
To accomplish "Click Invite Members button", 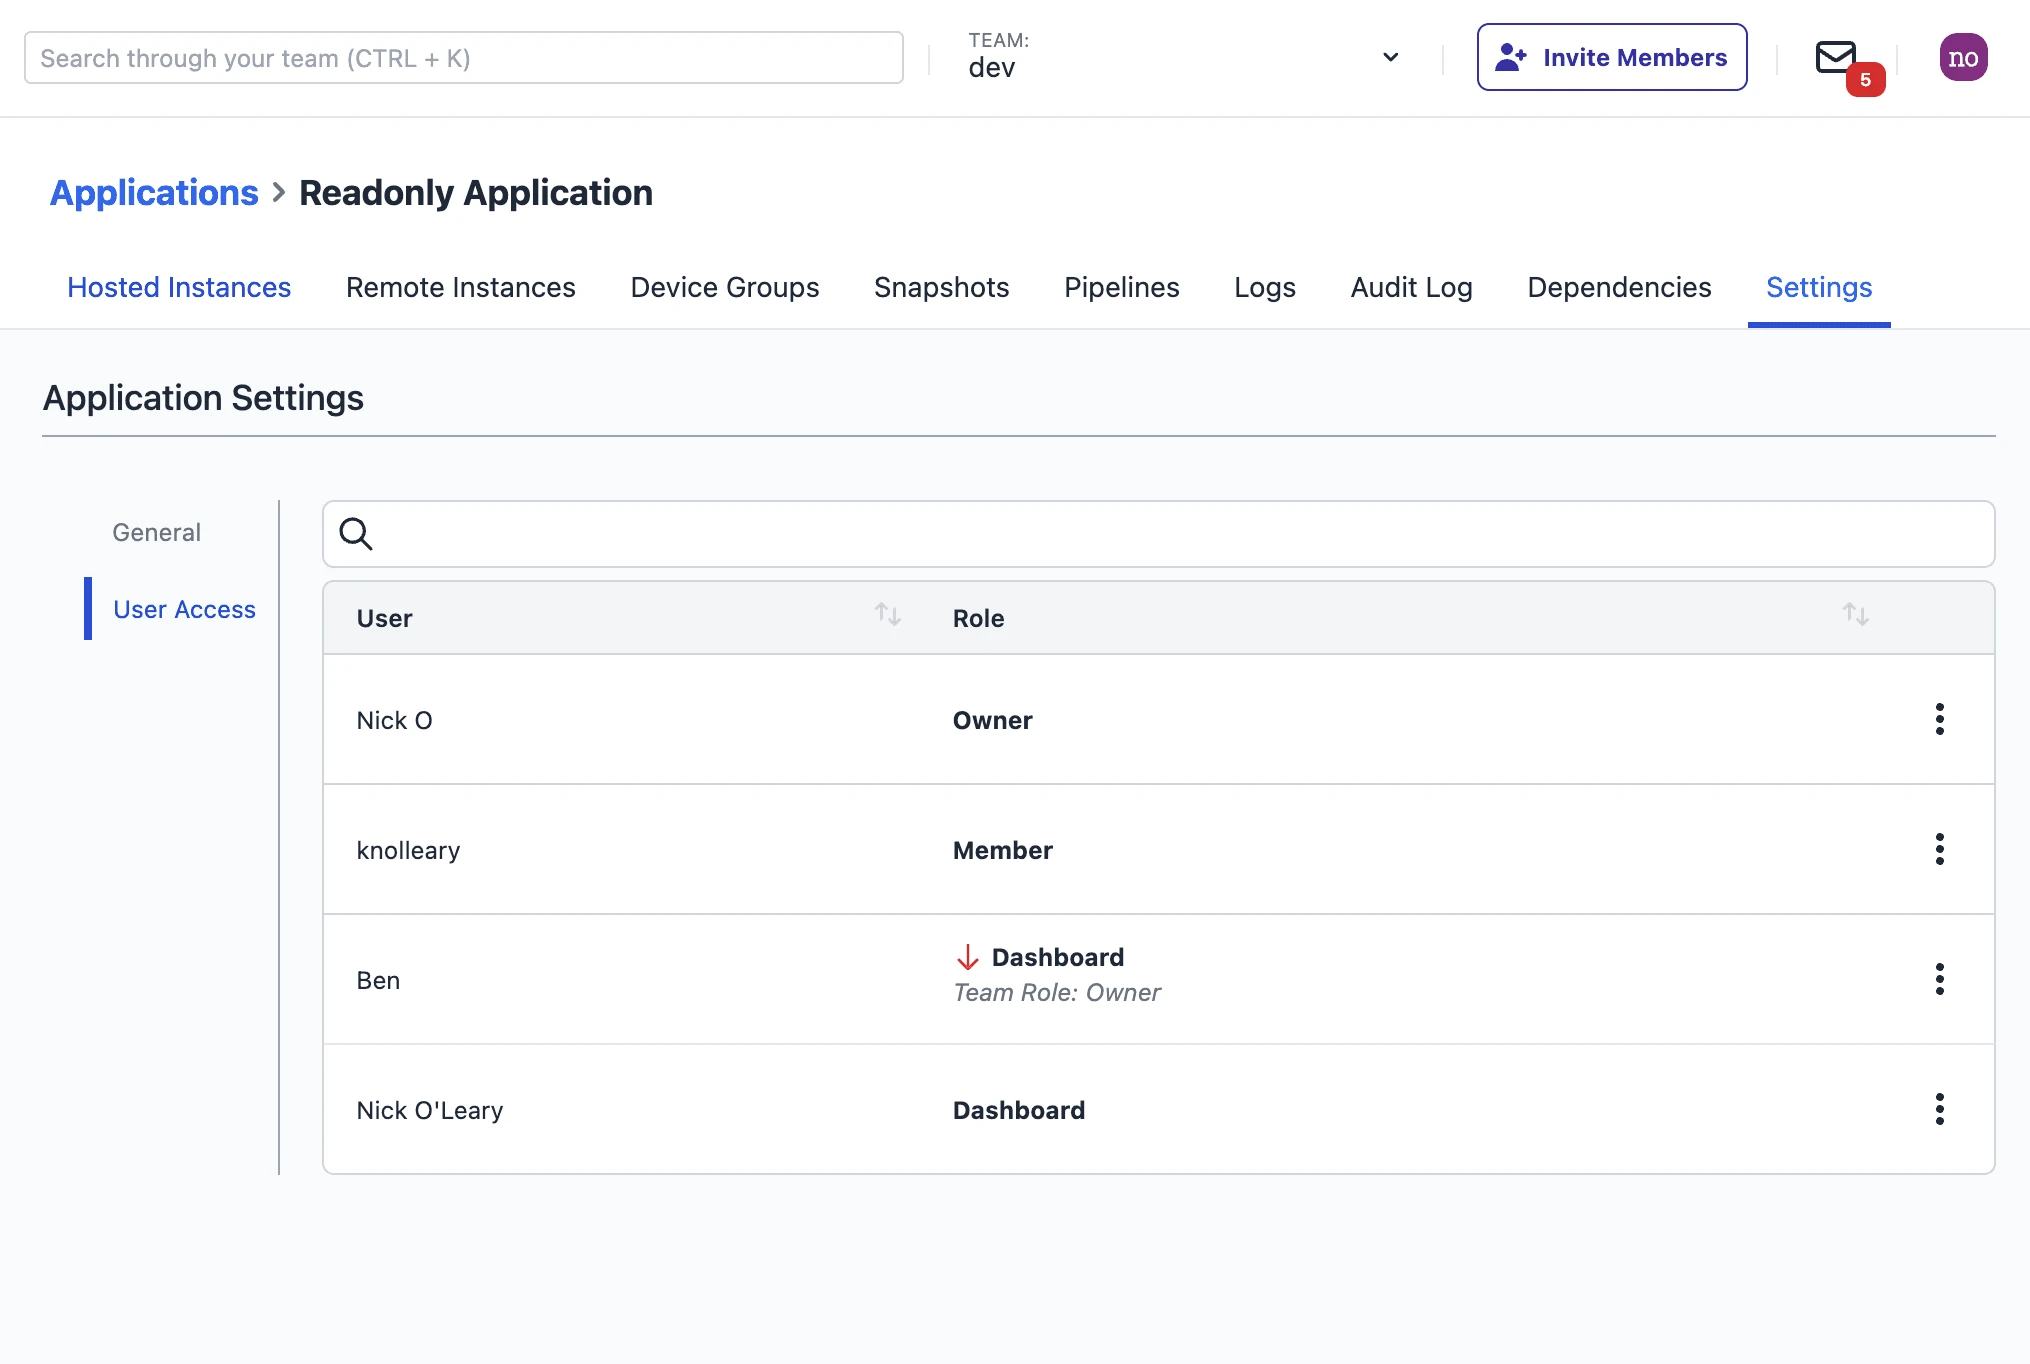I will point(1612,57).
